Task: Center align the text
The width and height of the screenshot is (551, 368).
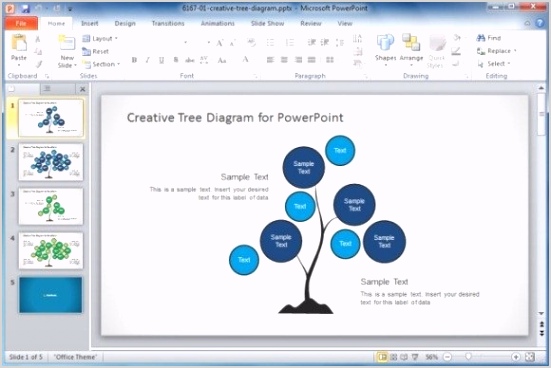Action: coord(284,60)
